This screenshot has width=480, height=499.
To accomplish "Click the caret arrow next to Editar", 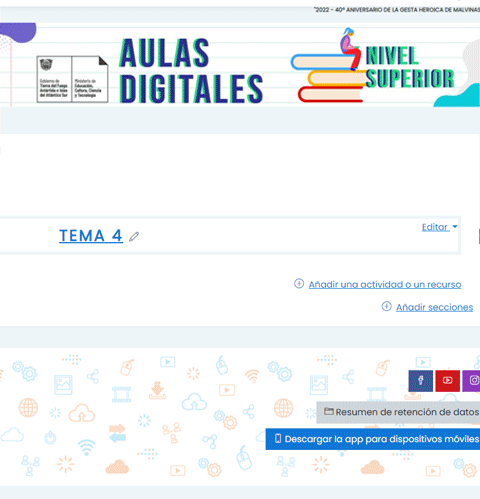I will point(455,227).
